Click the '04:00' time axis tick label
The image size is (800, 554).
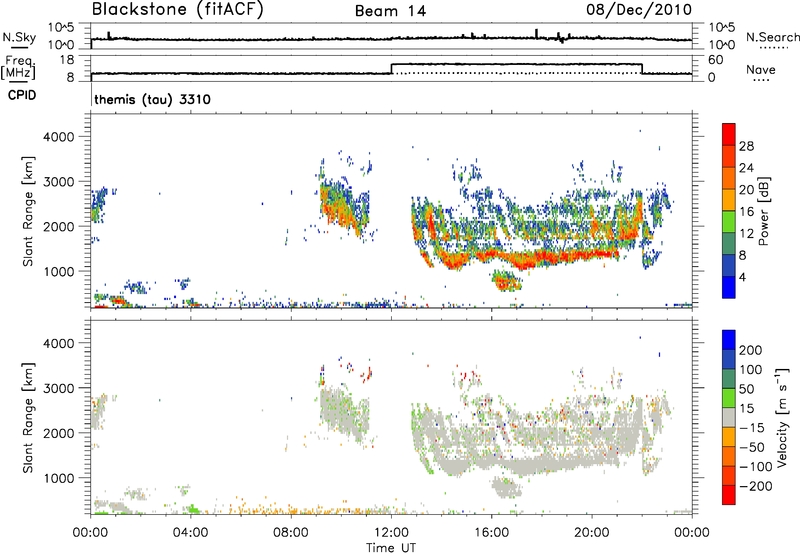191,533
